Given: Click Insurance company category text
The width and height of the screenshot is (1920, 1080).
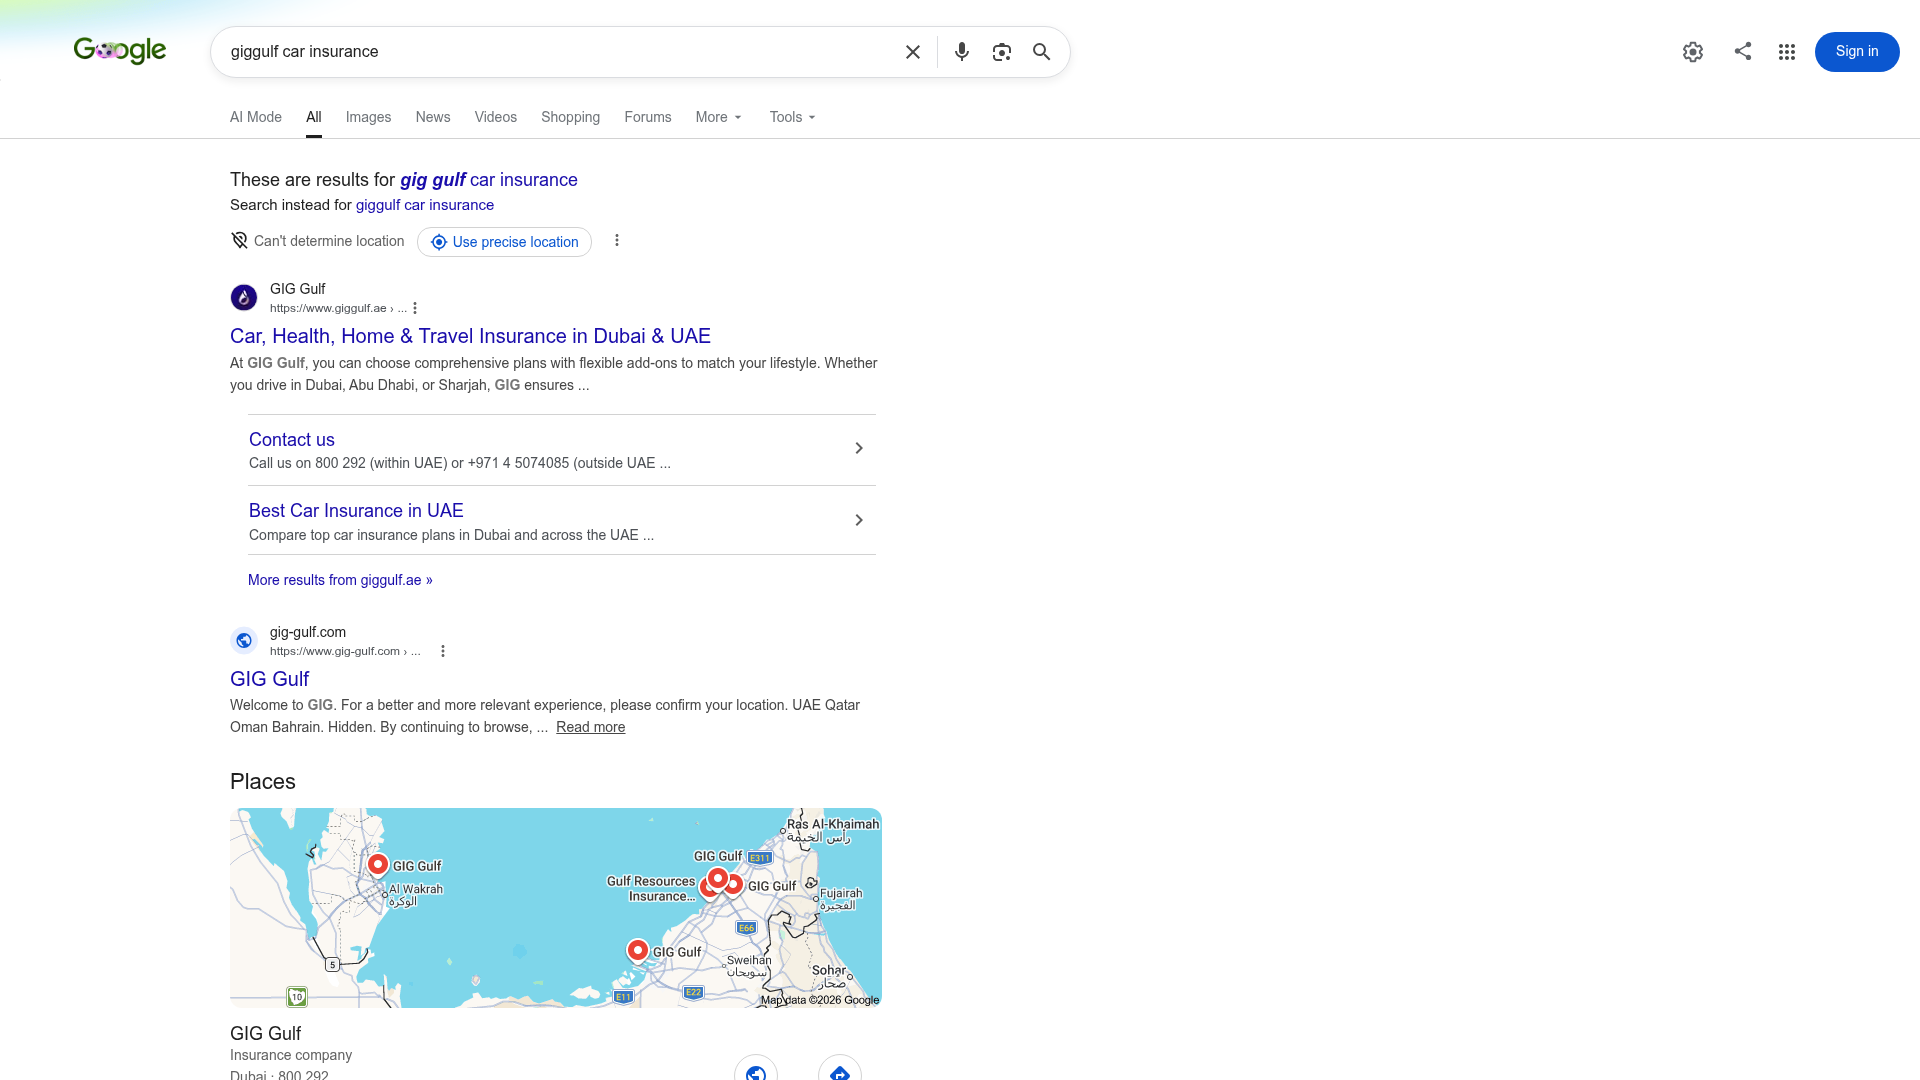Looking at the screenshot, I should 291,1055.
